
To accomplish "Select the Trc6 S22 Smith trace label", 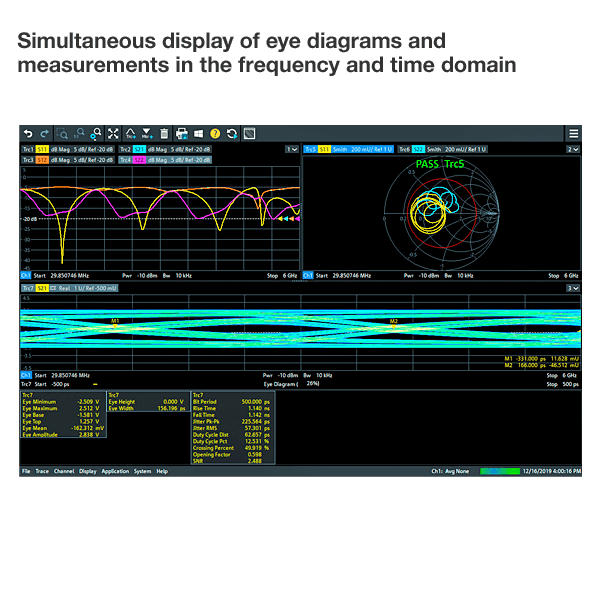I will 442,149.
